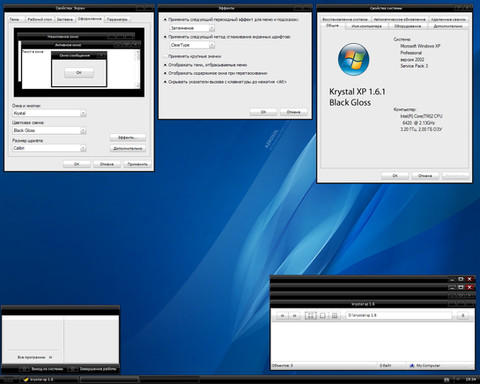Select the columns view icon in the explorer toolbar
This screenshot has width=480, height=384.
(335, 315)
